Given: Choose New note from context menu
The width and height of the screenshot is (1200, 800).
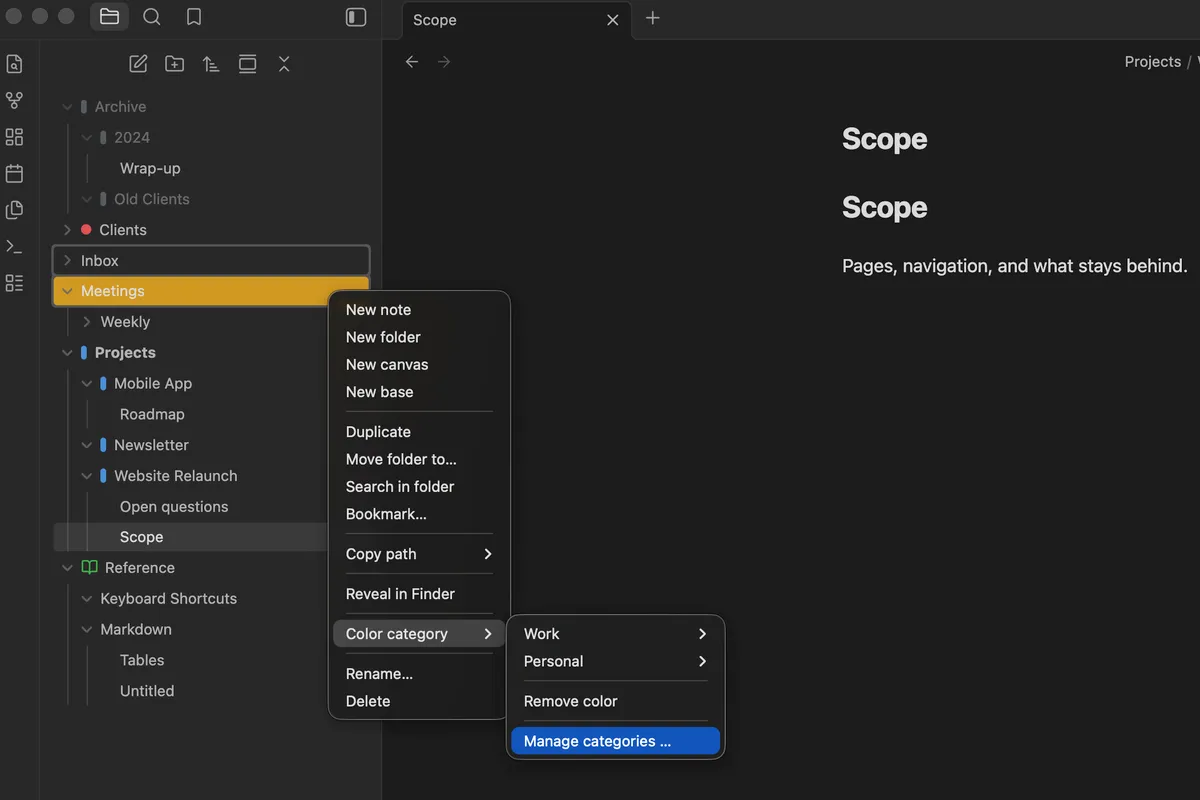Looking at the screenshot, I should pyautogui.click(x=419, y=310).
